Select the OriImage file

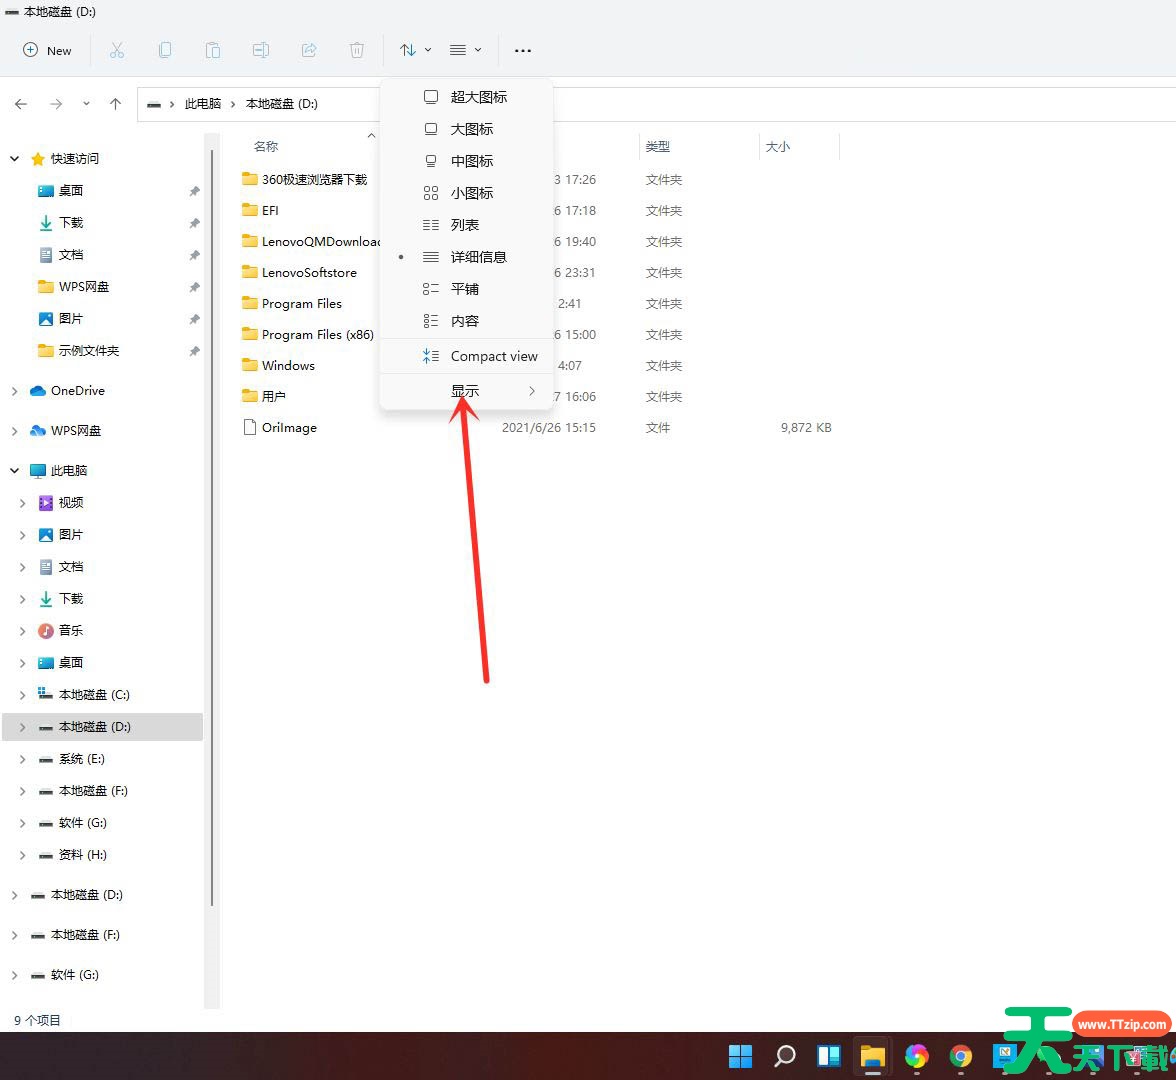point(280,428)
